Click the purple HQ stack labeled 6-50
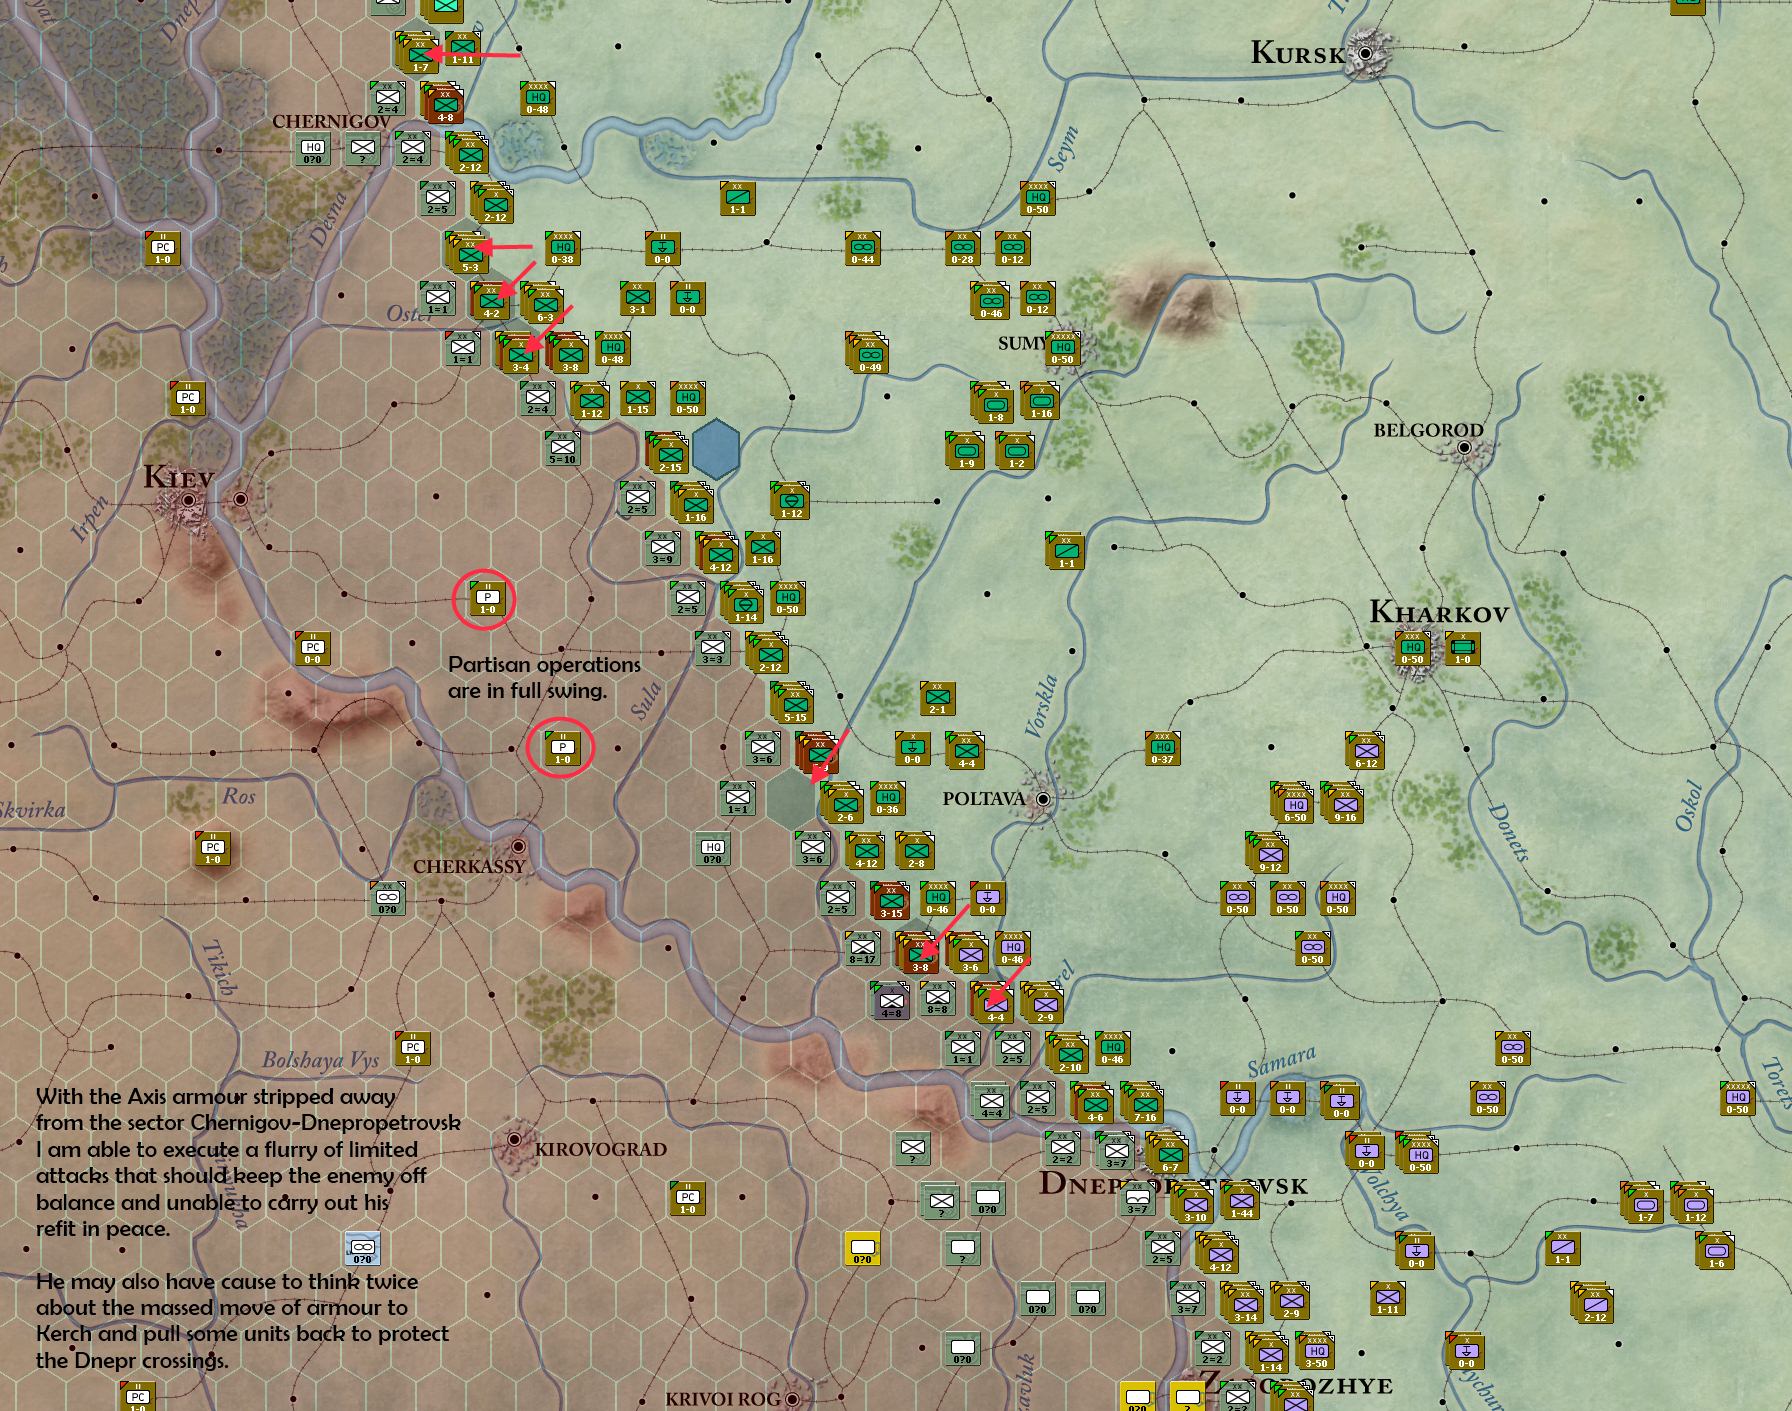Viewport: 1792px width, 1411px height. click(x=1292, y=803)
